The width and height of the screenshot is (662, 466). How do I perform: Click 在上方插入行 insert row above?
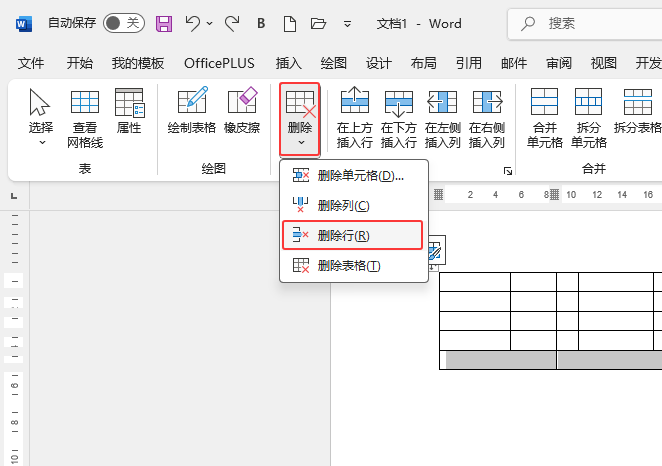[x=355, y=118]
